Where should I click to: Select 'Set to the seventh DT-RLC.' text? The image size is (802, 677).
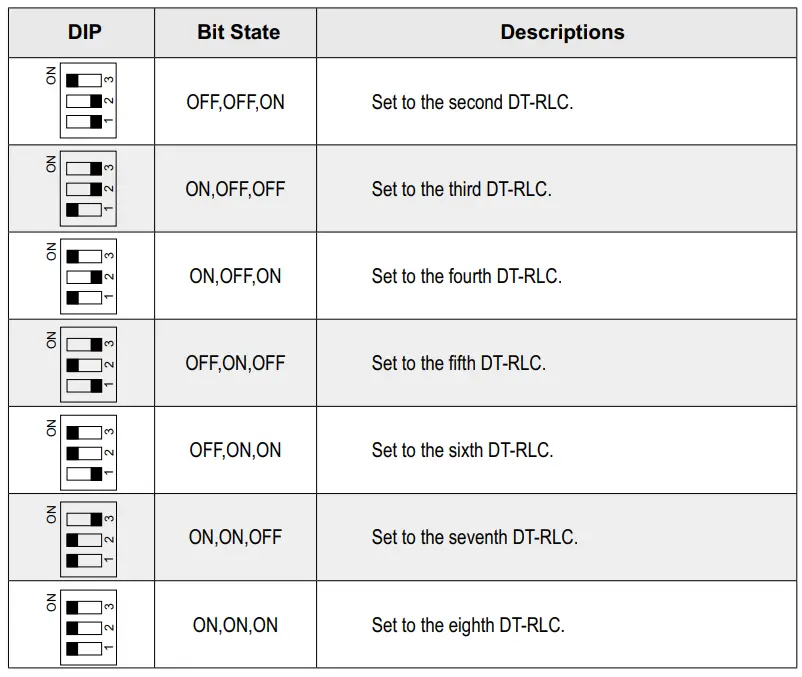(x=474, y=538)
